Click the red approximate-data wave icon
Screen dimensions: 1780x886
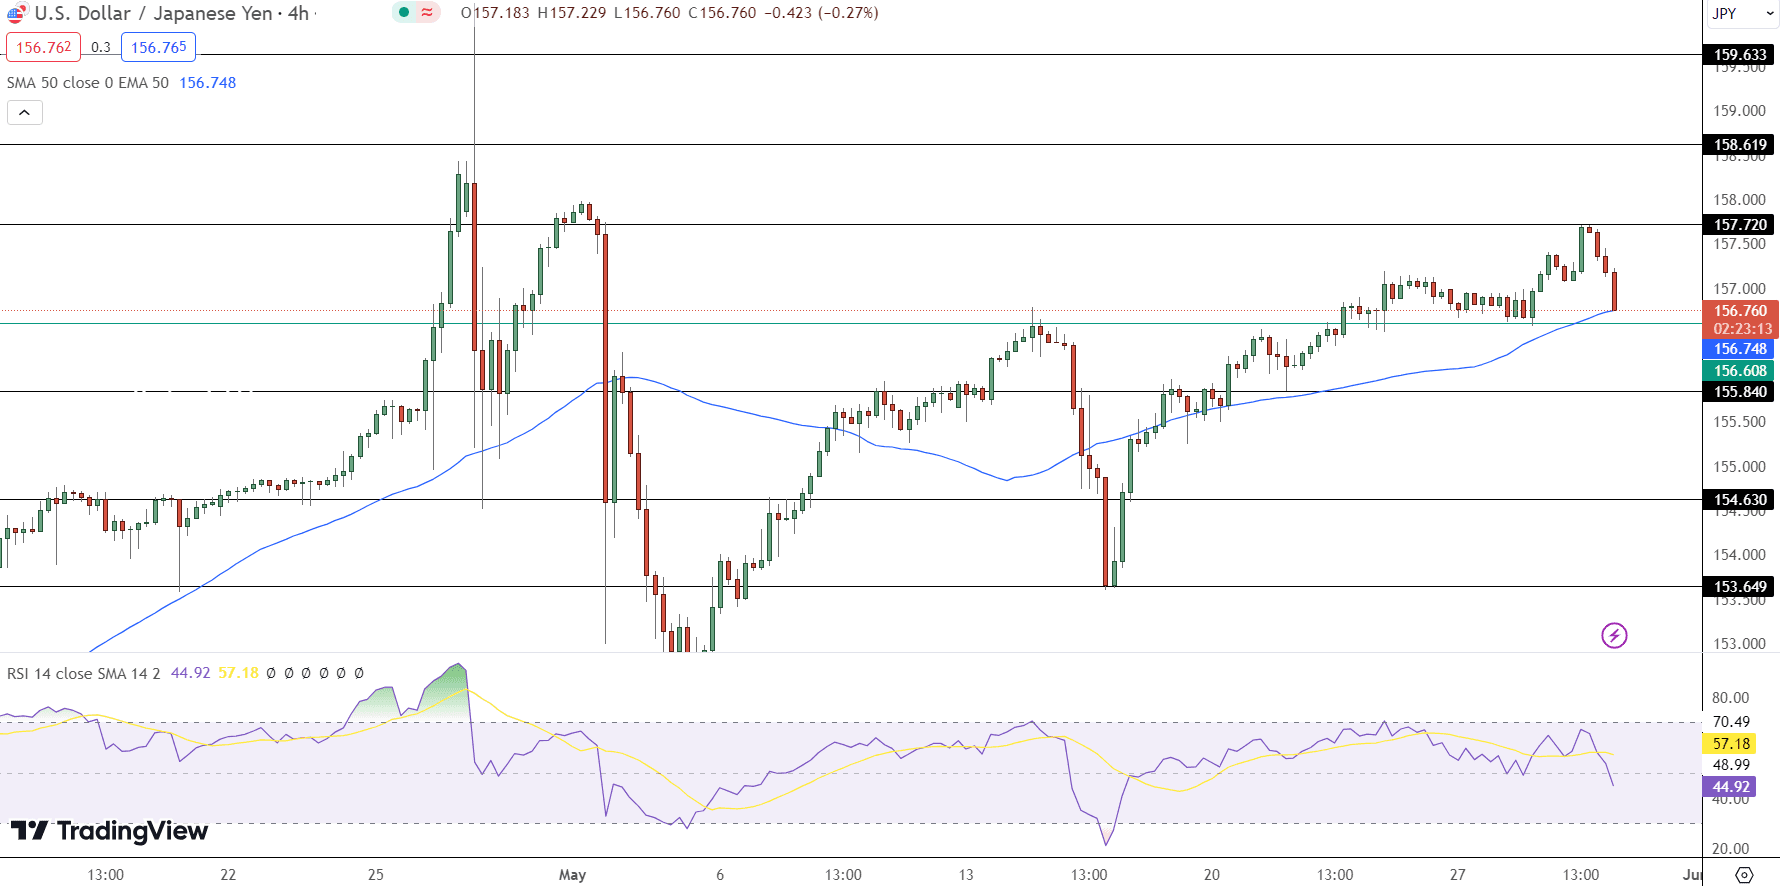click(x=427, y=13)
